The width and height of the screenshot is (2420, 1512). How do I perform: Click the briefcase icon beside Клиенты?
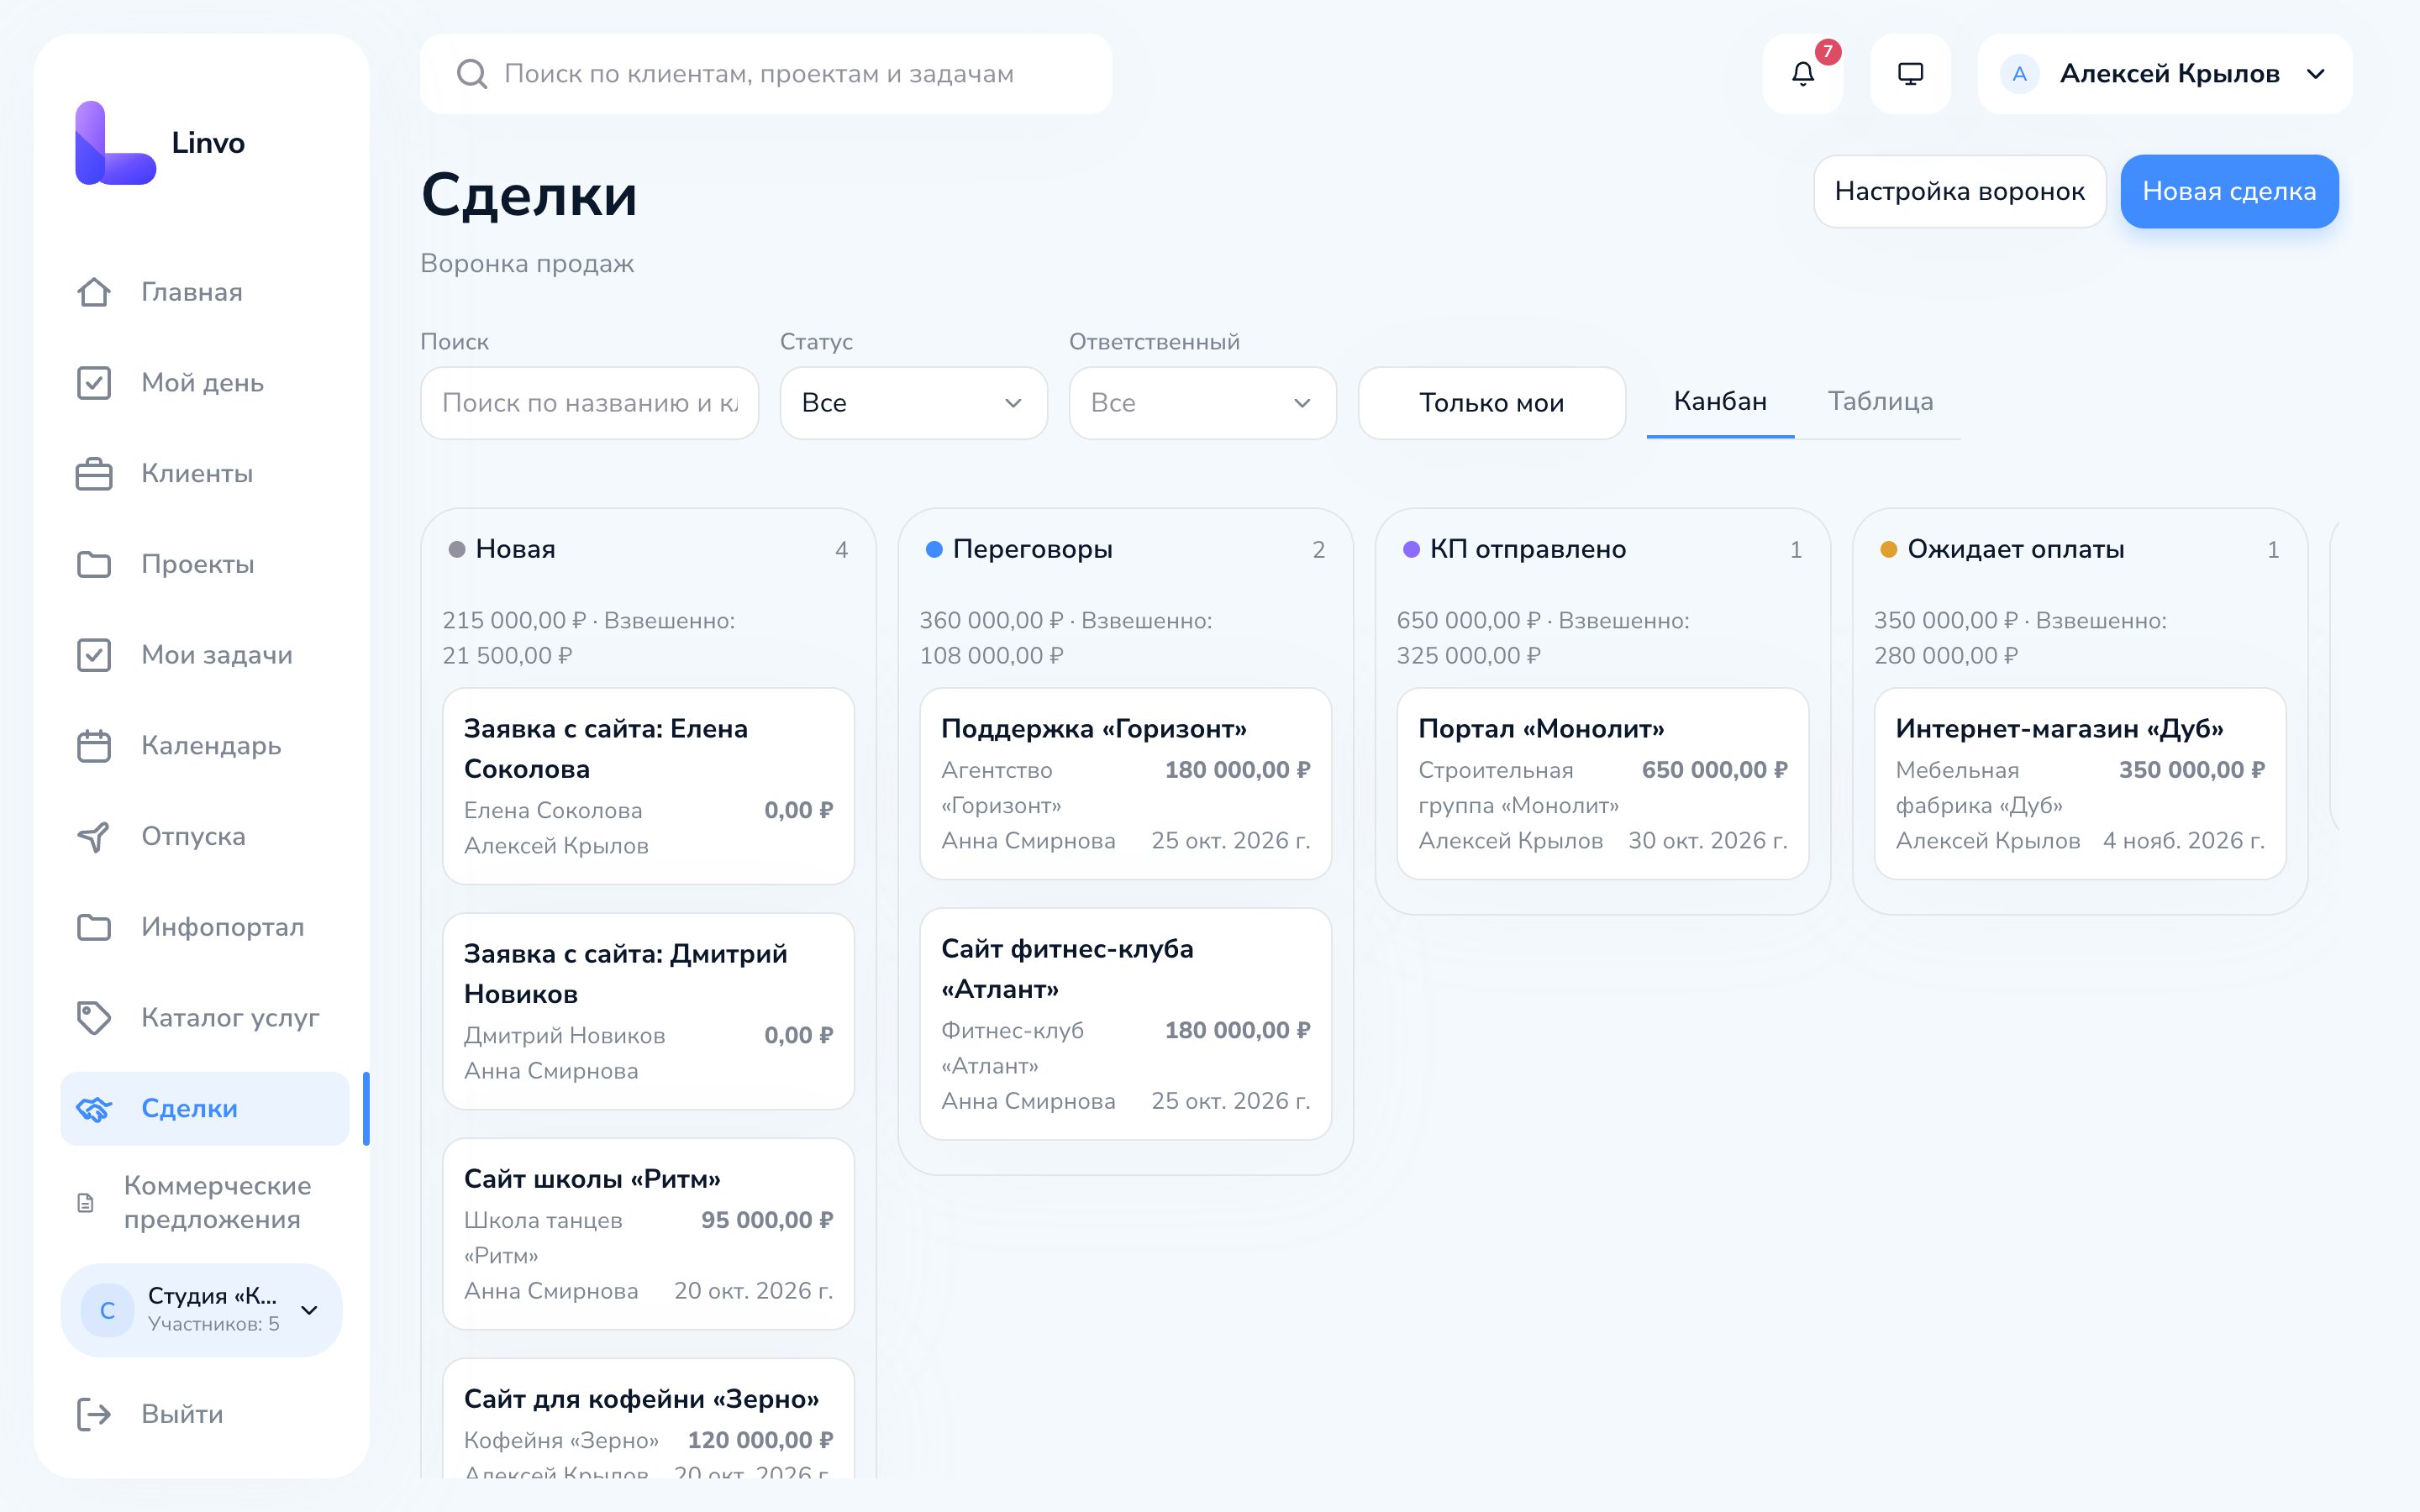tap(94, 474)
